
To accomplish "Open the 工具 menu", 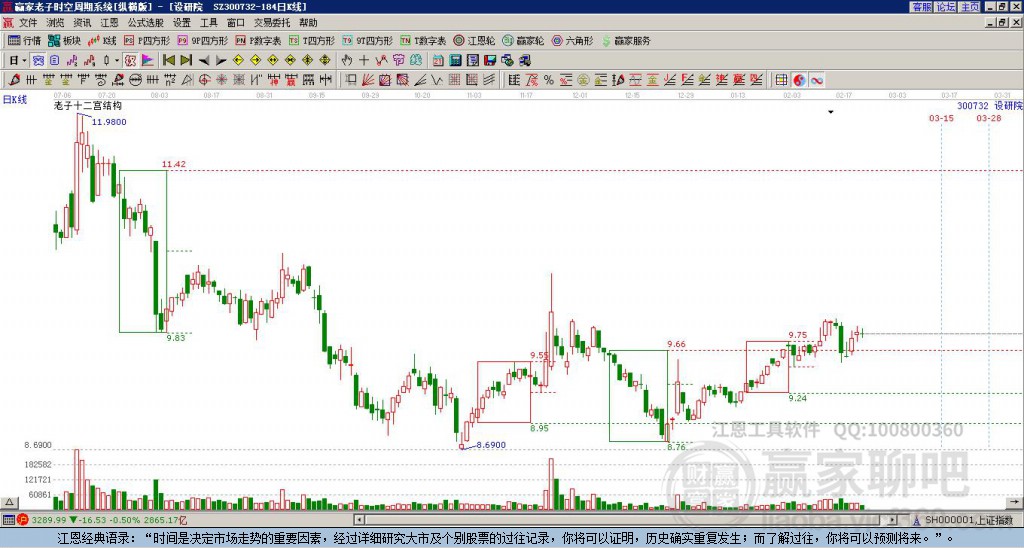I will point(208,23).
